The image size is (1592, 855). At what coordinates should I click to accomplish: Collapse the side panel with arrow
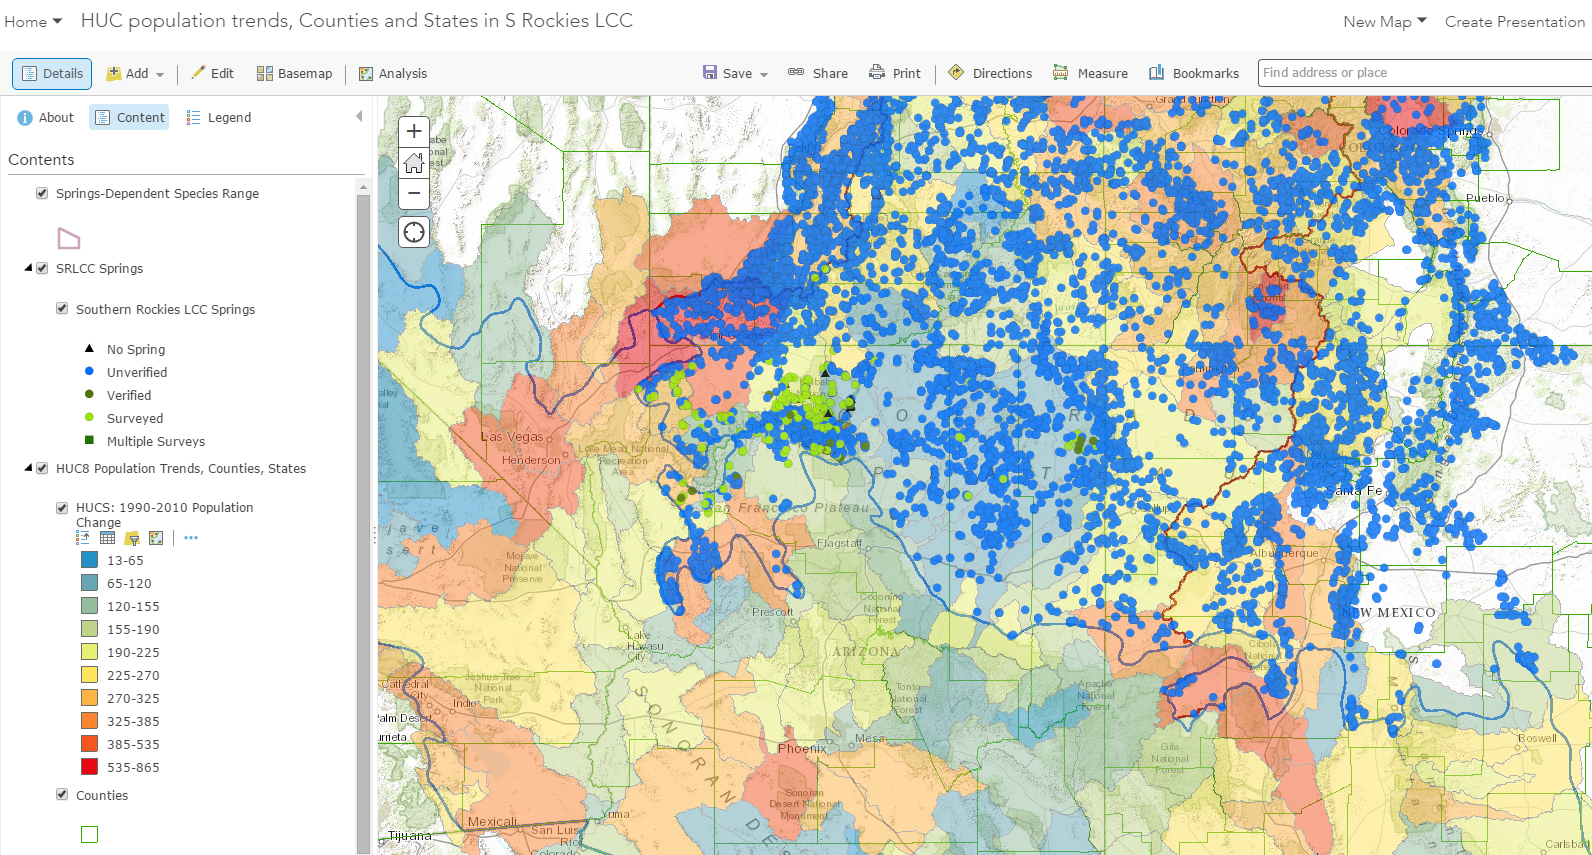tap(359, 117)
